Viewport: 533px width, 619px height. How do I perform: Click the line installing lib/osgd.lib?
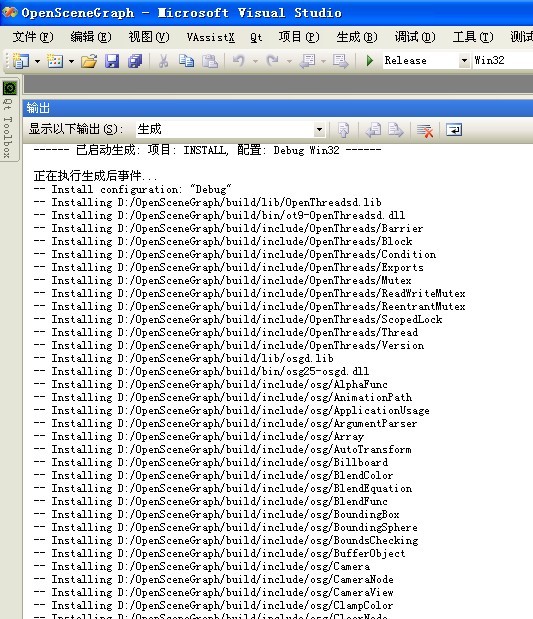(x=184, y=358)
